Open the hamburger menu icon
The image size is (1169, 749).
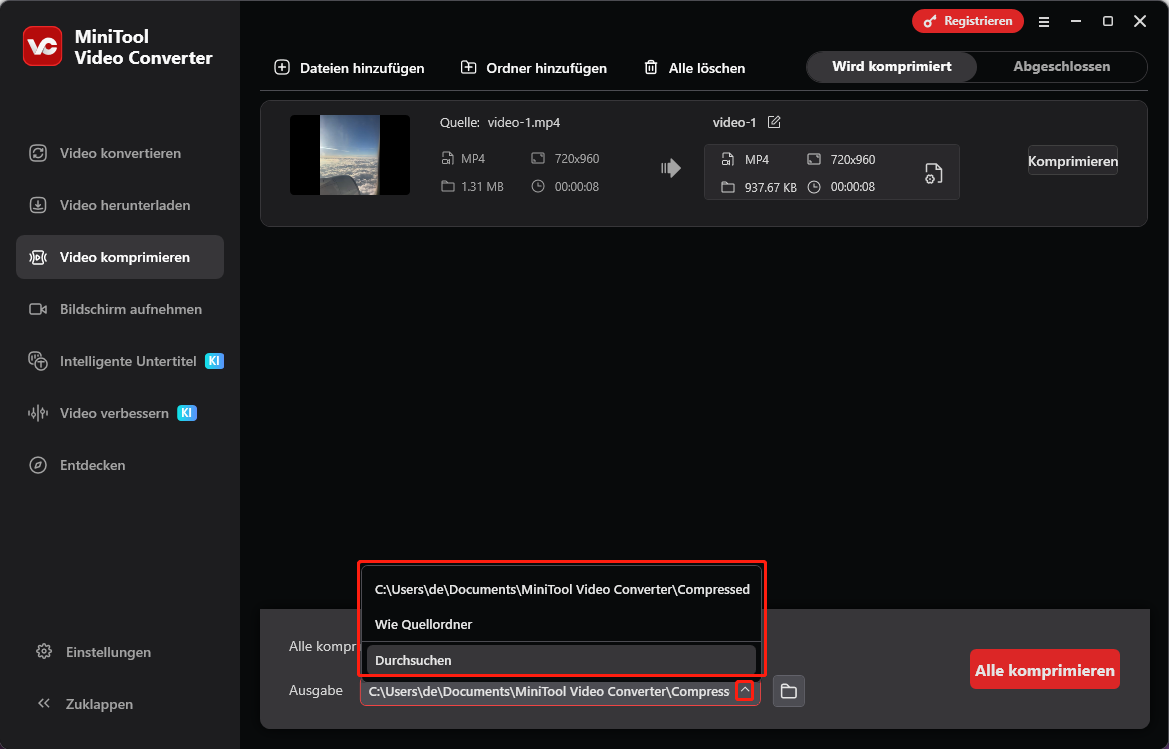pos(1044,22)
